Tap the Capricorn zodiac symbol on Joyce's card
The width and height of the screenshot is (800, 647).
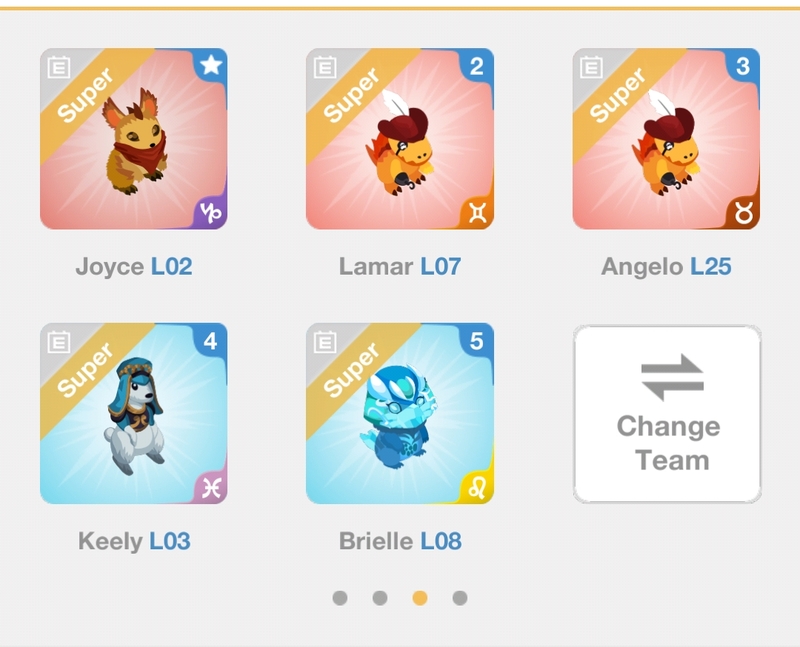pyautogui.click(x=211, y=213)
